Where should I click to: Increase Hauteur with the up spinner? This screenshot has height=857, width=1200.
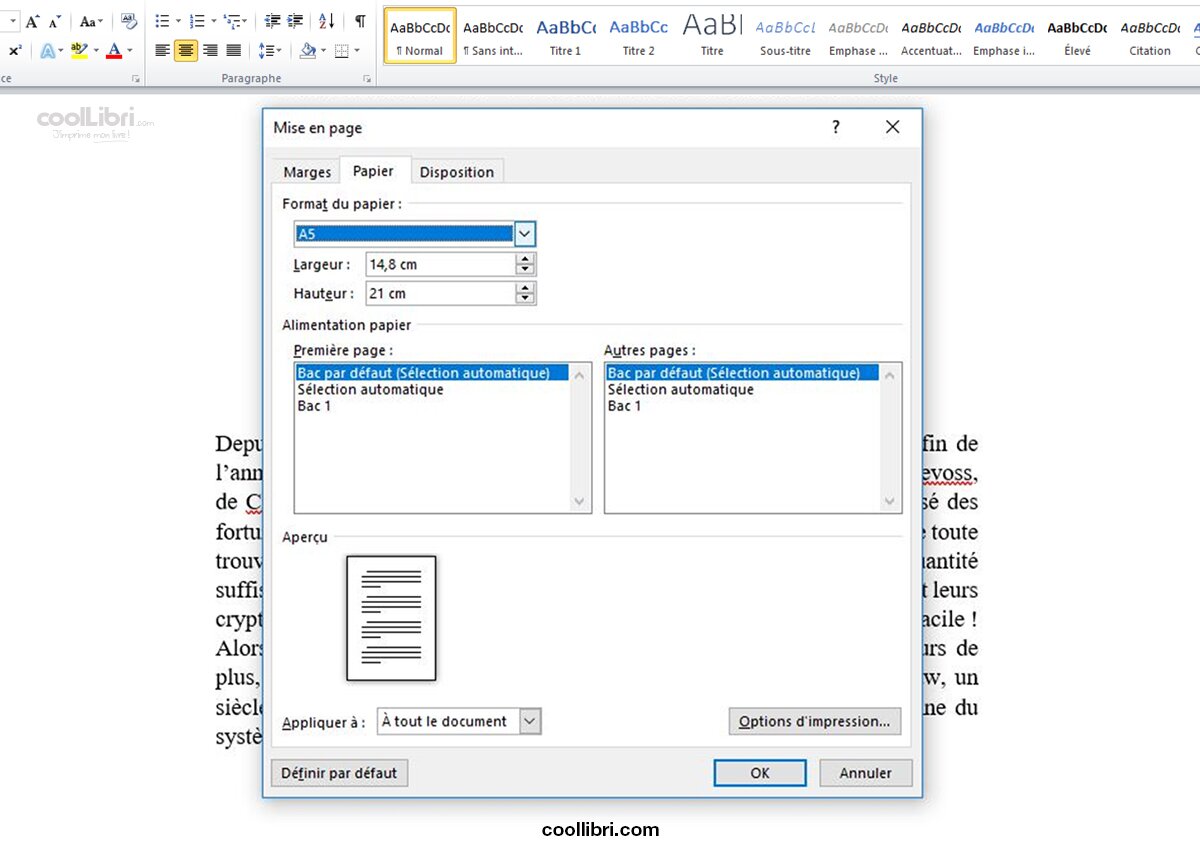click(x=525, y=288)
